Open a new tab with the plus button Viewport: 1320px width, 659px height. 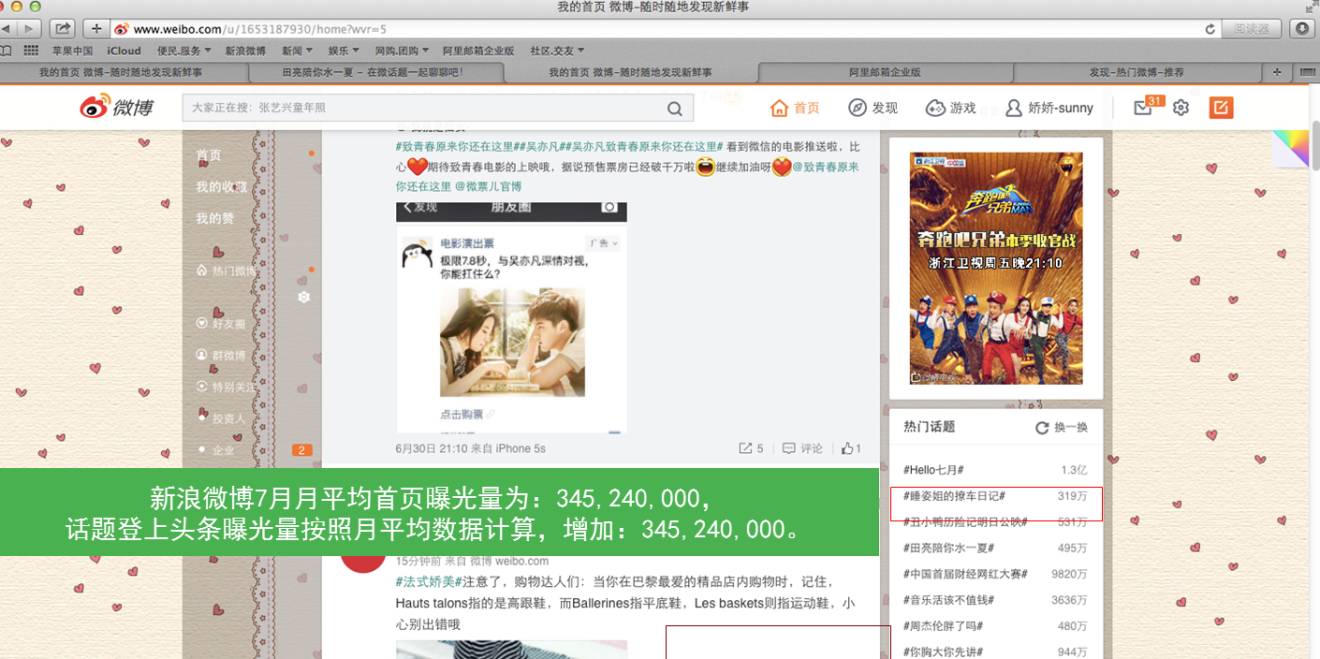click(1277, 72)
